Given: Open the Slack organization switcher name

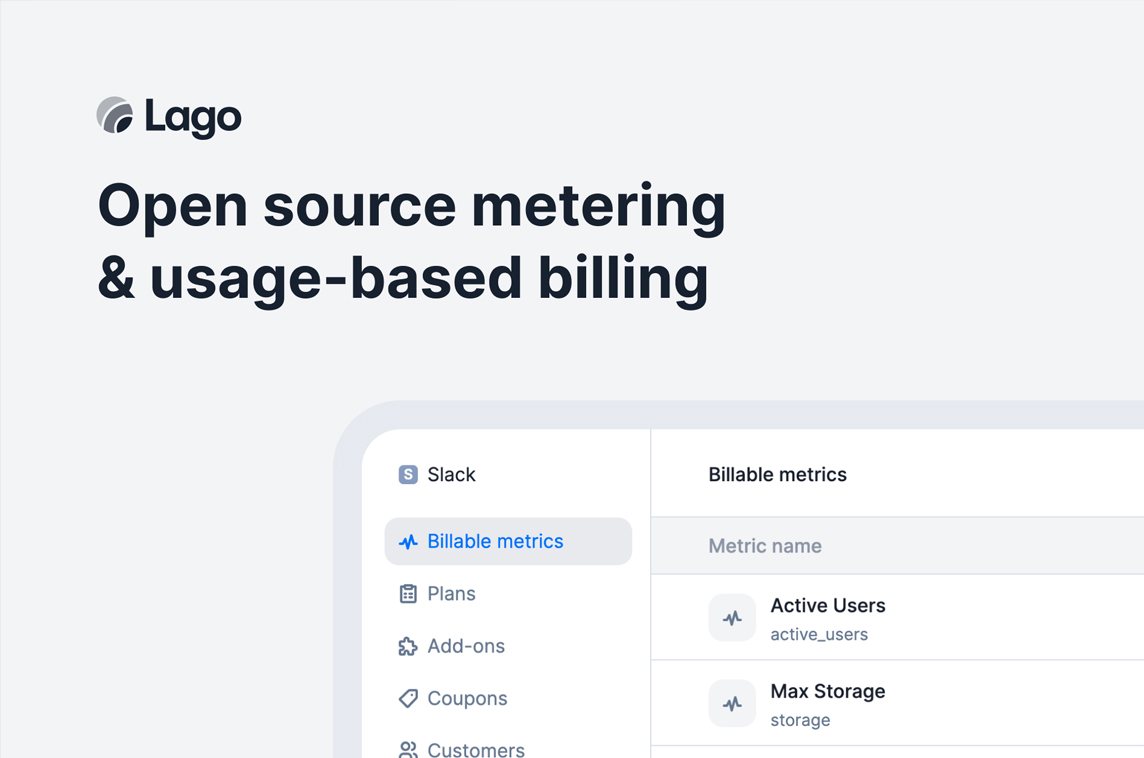Looking at the screenshot, I should pos(451,475).
